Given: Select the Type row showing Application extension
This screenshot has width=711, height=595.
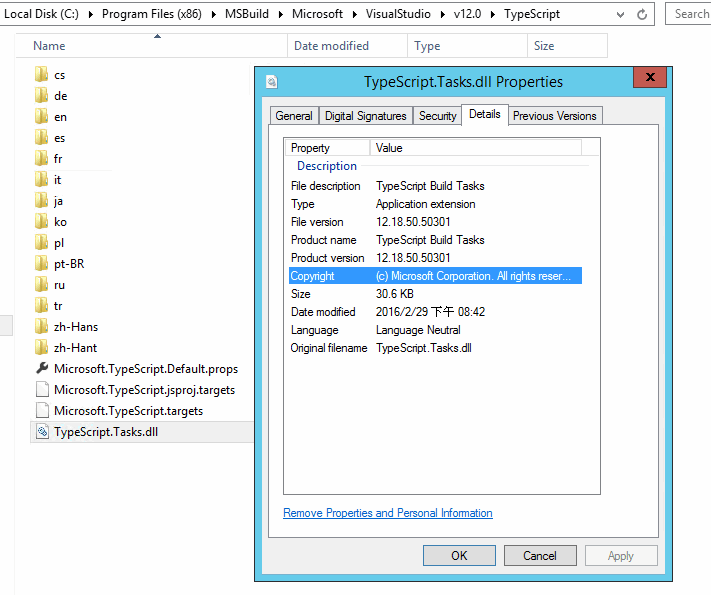Looking at the screenshot, I should 435,204.
